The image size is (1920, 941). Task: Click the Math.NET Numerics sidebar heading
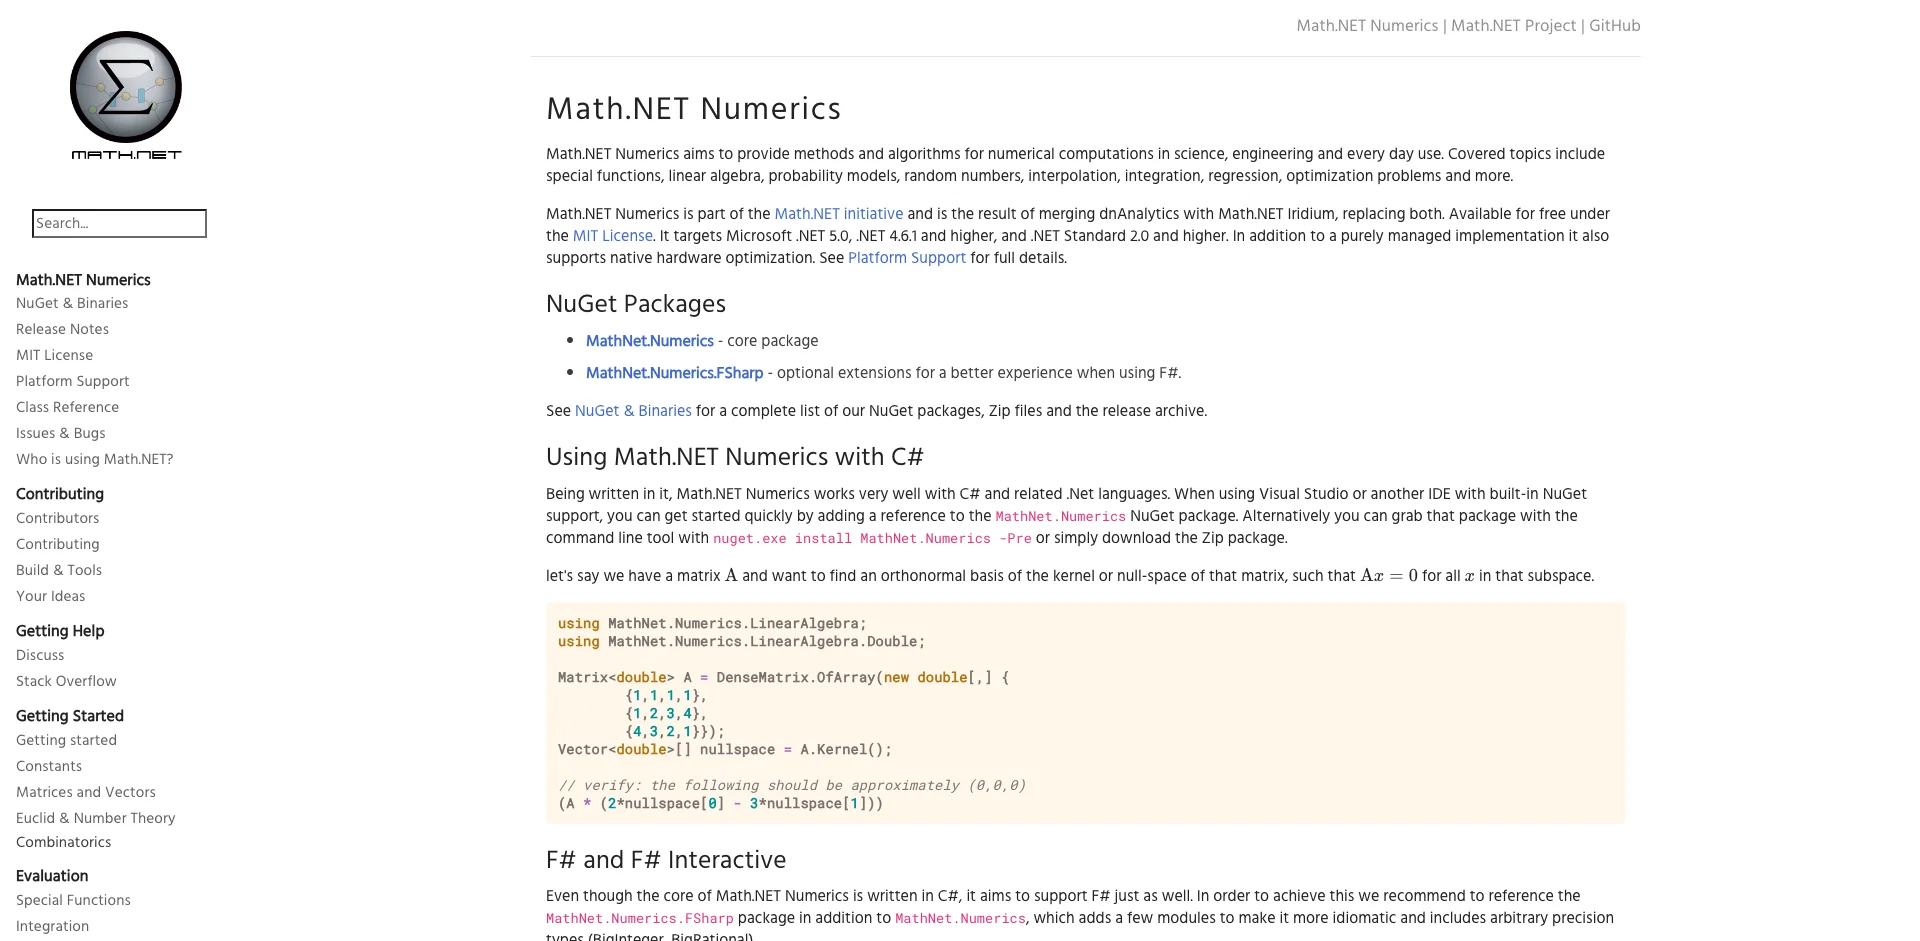tap(83, 280)
